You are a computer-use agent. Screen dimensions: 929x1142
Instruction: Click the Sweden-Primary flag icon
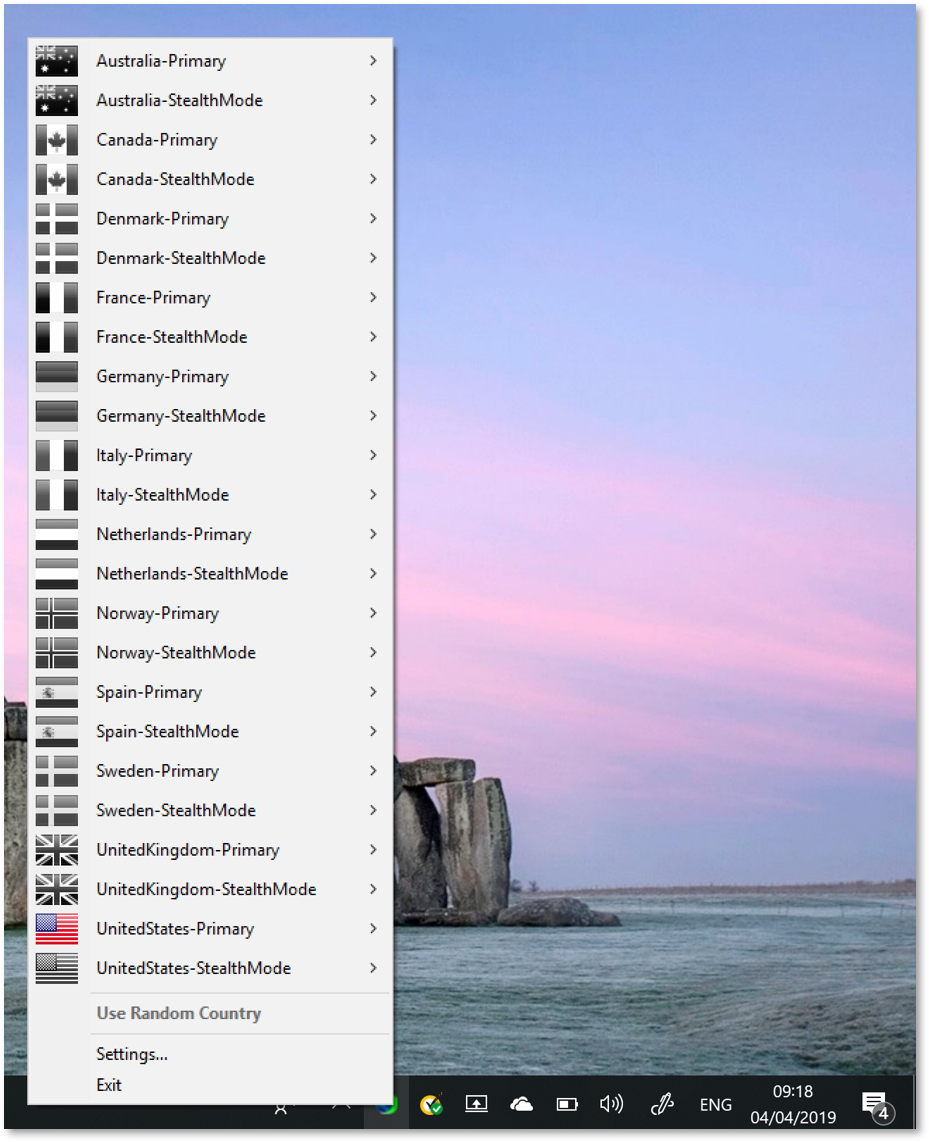click(x=57, y=771)
